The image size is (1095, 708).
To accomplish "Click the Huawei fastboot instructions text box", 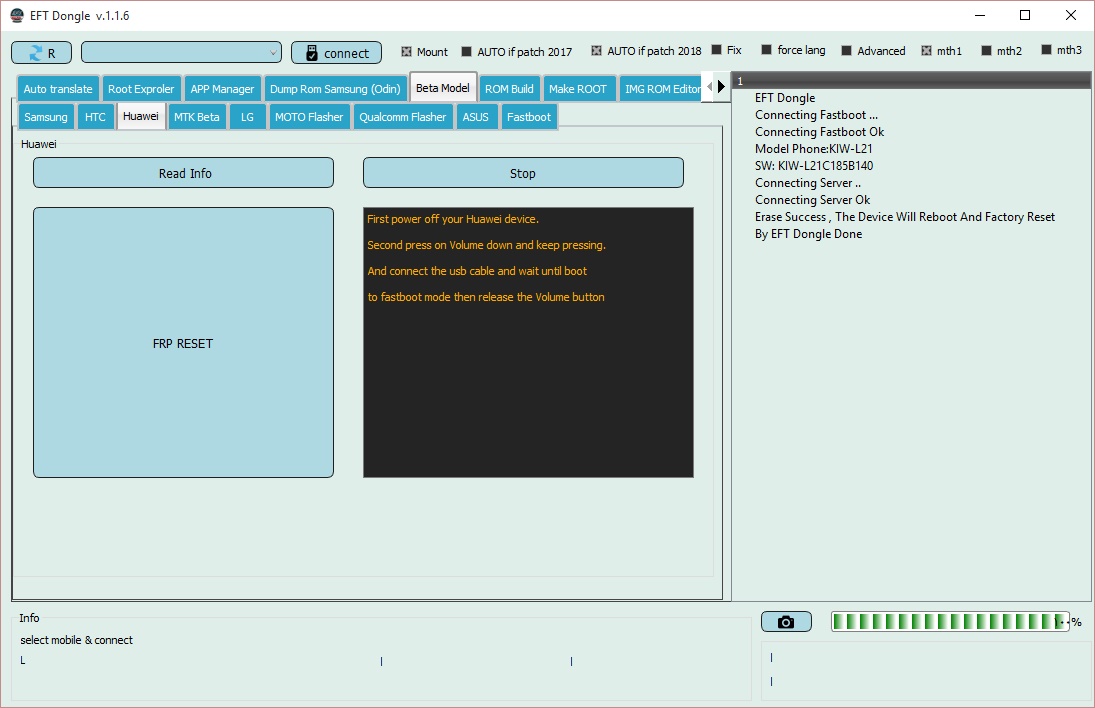I will point(529,342).
